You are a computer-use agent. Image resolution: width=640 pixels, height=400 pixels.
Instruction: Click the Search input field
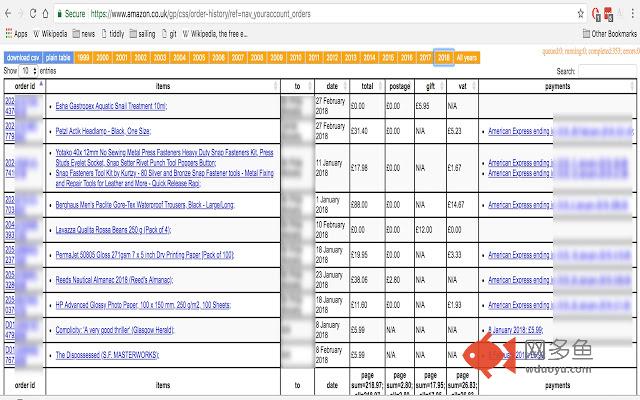607,71
